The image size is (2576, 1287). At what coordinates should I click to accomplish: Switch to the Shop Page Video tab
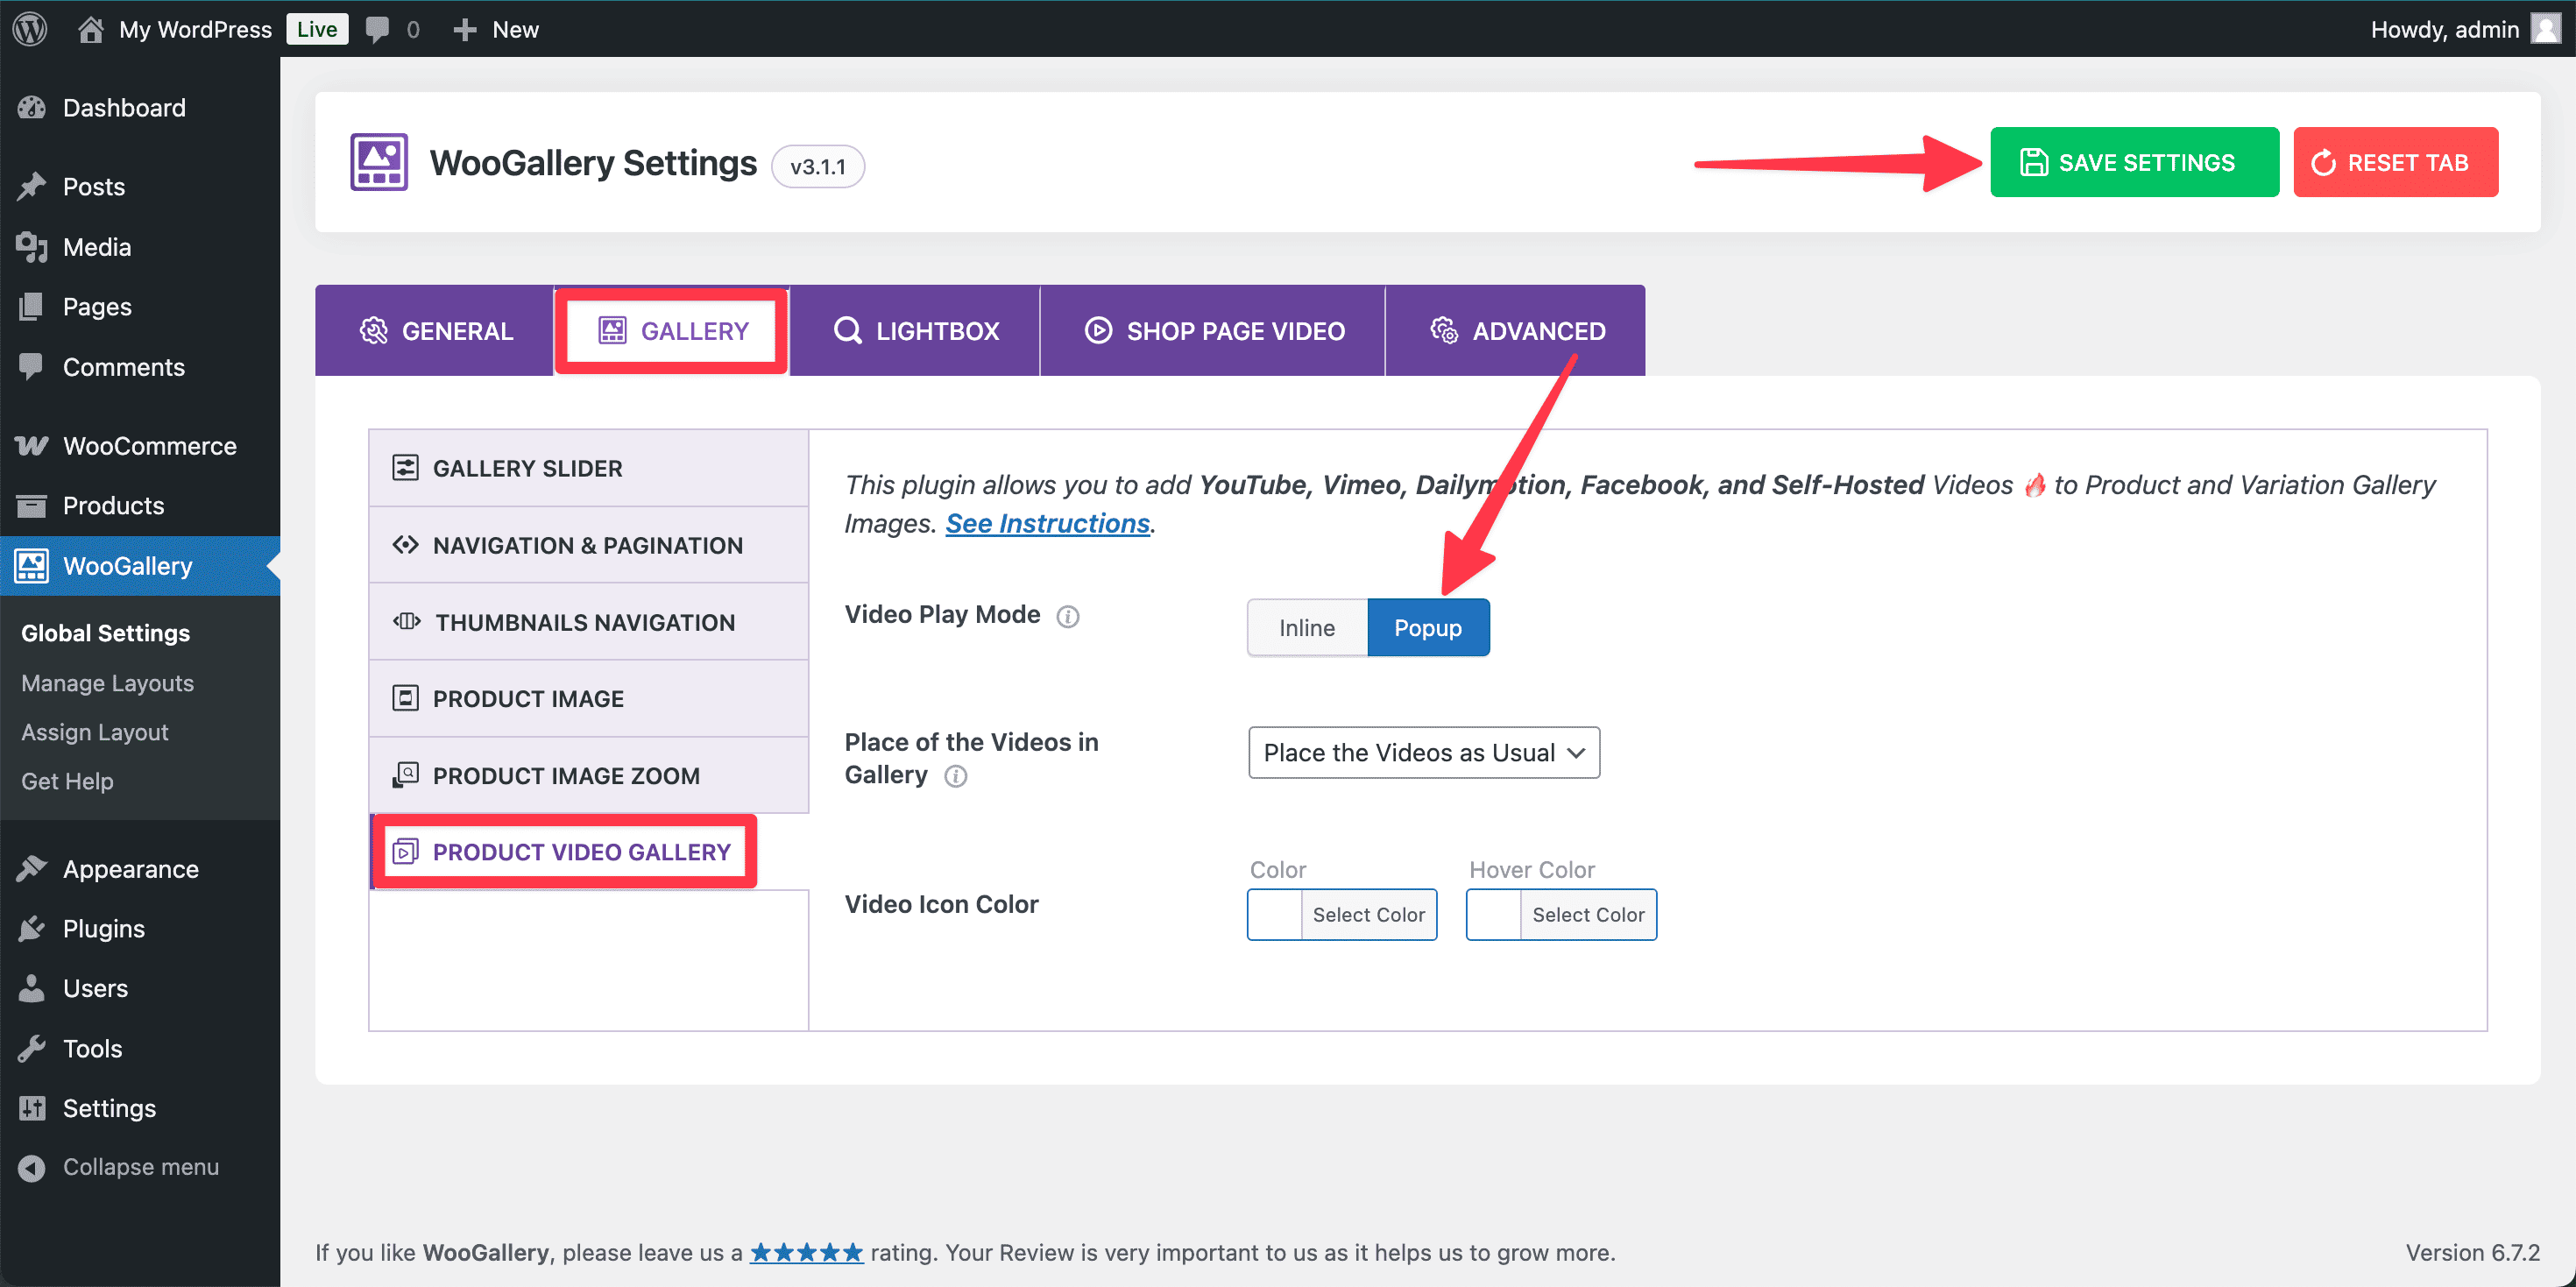pyautogui.click(x=1214, y=331)
